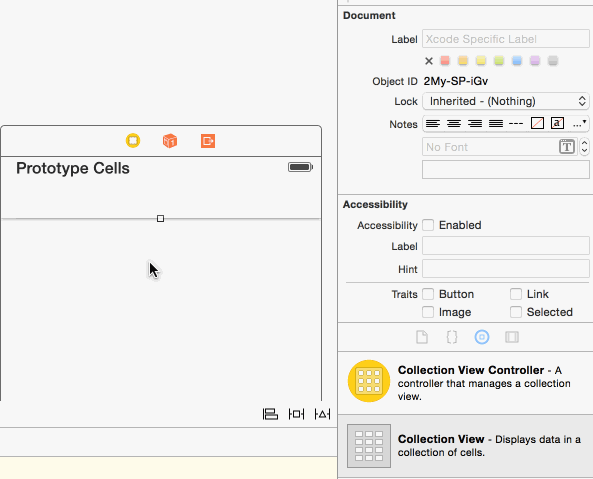Check the Selected trait
The image size is (593, 479).
(x=515, y=312)
